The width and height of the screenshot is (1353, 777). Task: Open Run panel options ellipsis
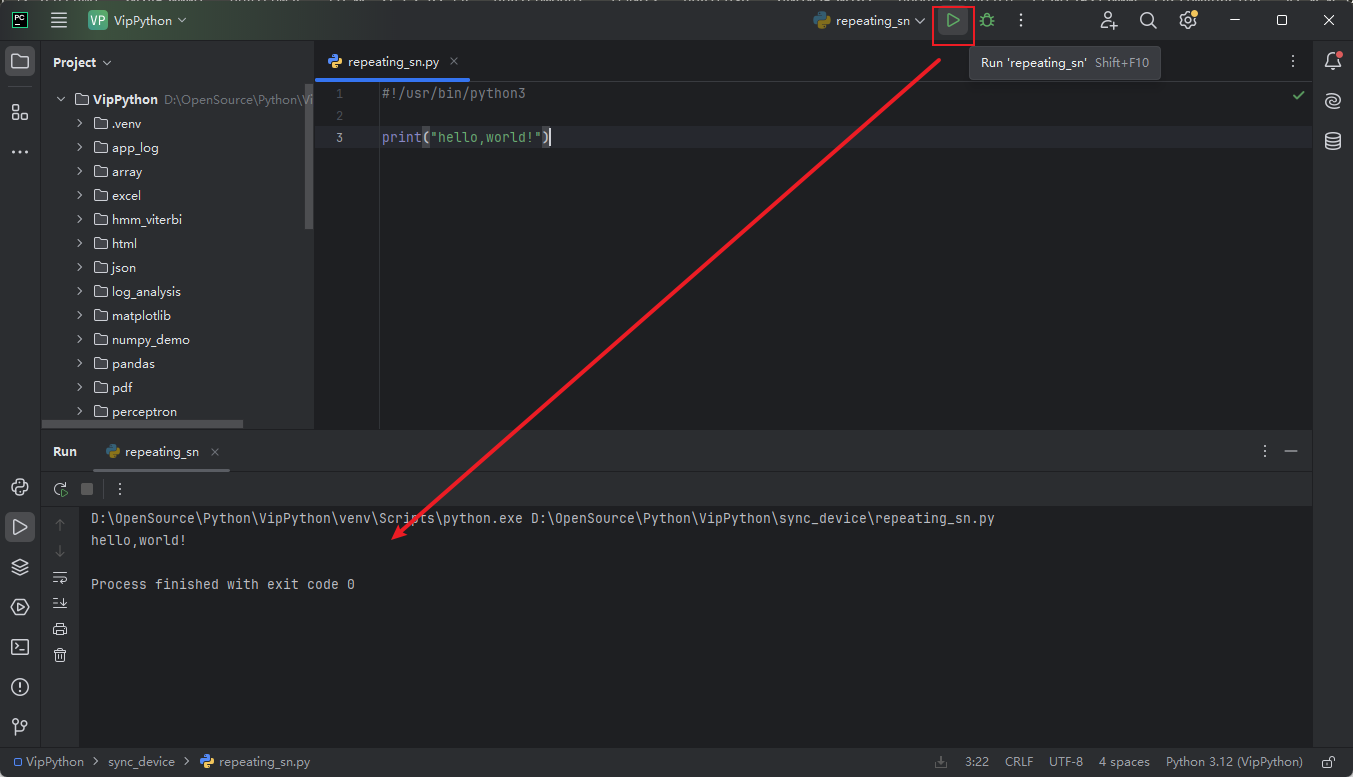coord(1265,452)
